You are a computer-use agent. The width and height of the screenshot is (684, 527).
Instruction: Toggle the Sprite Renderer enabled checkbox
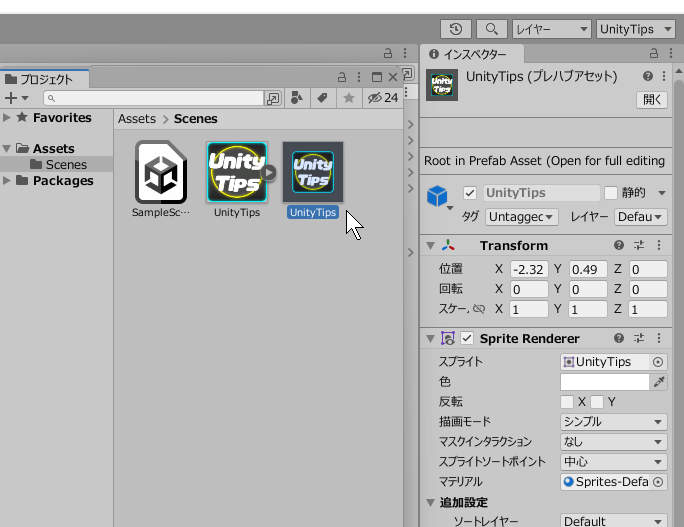pyautogui.click(x=467, y=338)
